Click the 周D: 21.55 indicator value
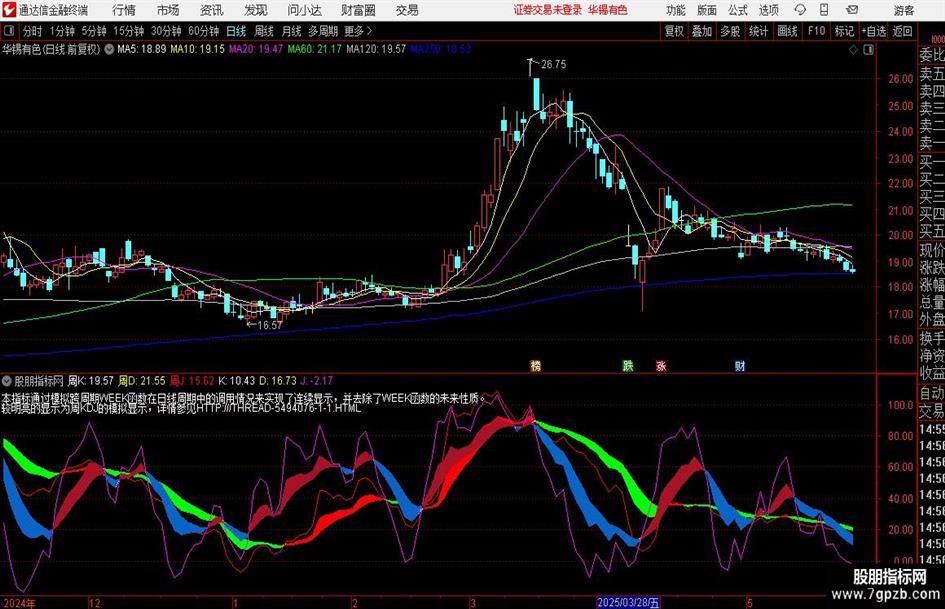 142,380
